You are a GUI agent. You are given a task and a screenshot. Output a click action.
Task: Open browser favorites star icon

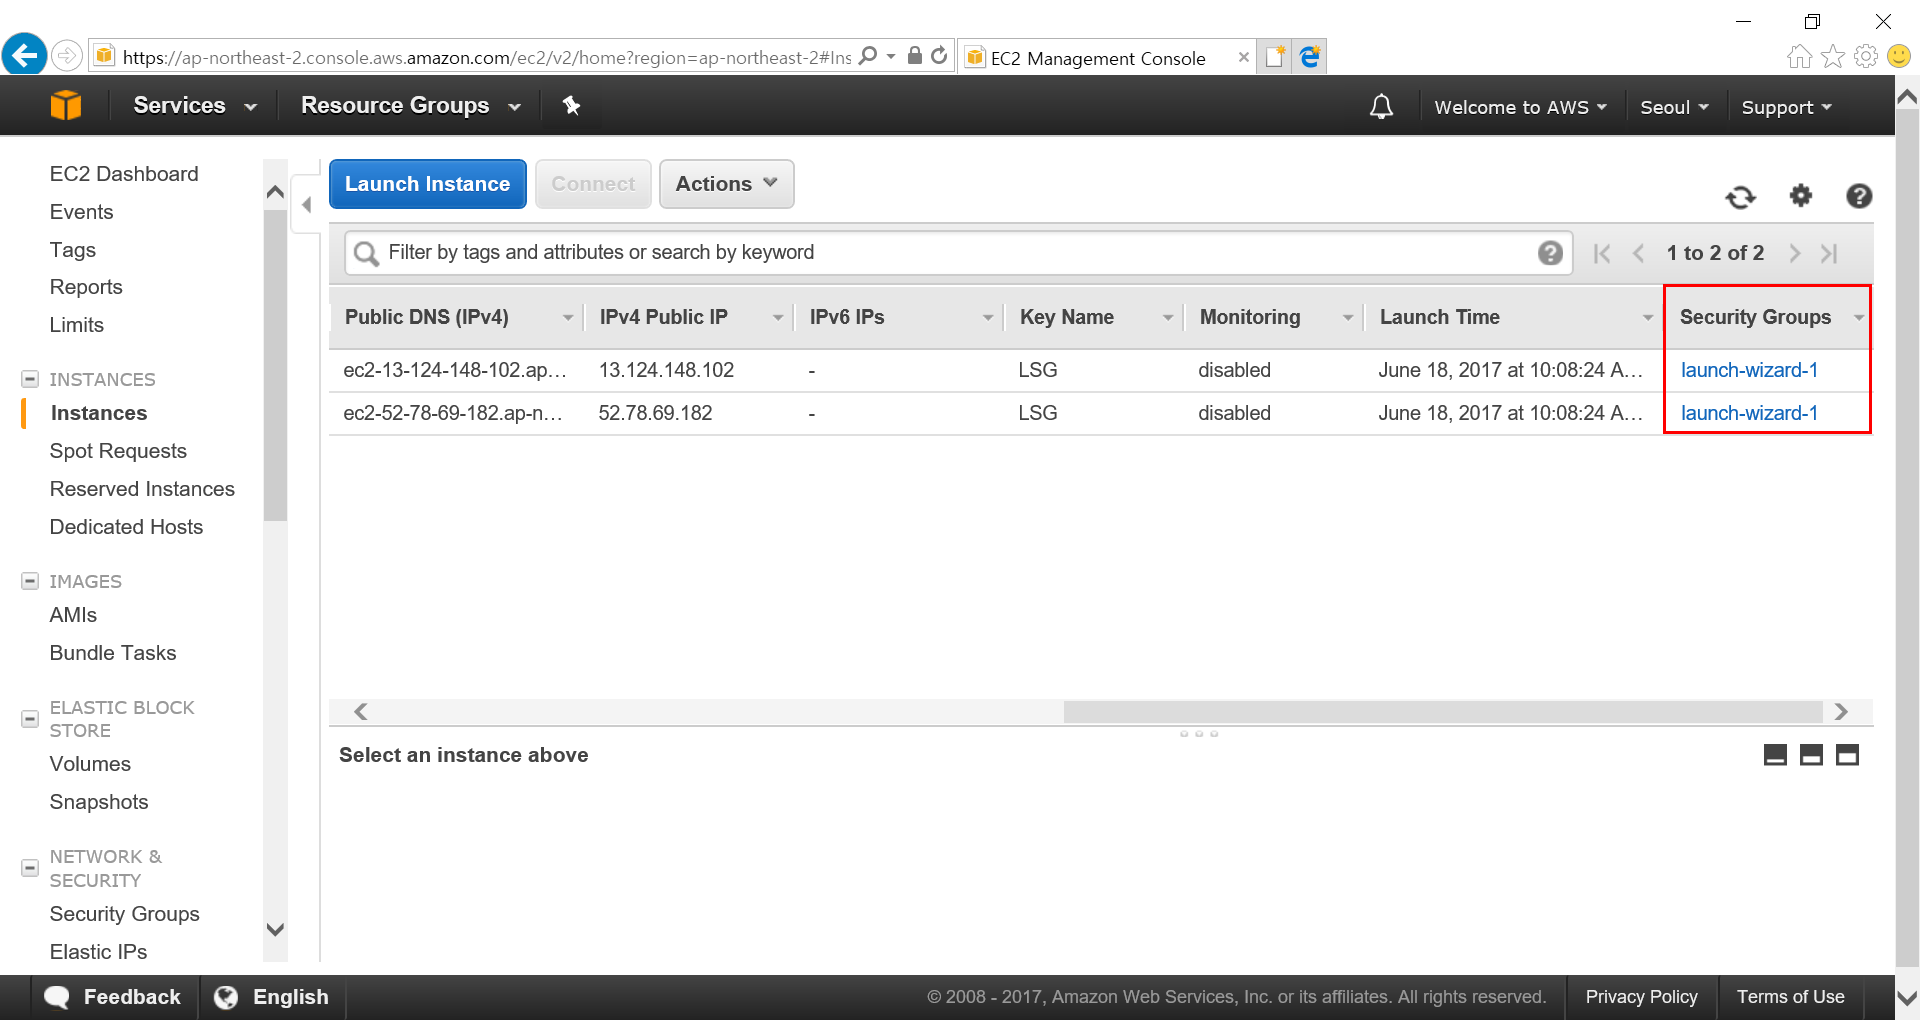(x=1832, y=56)
